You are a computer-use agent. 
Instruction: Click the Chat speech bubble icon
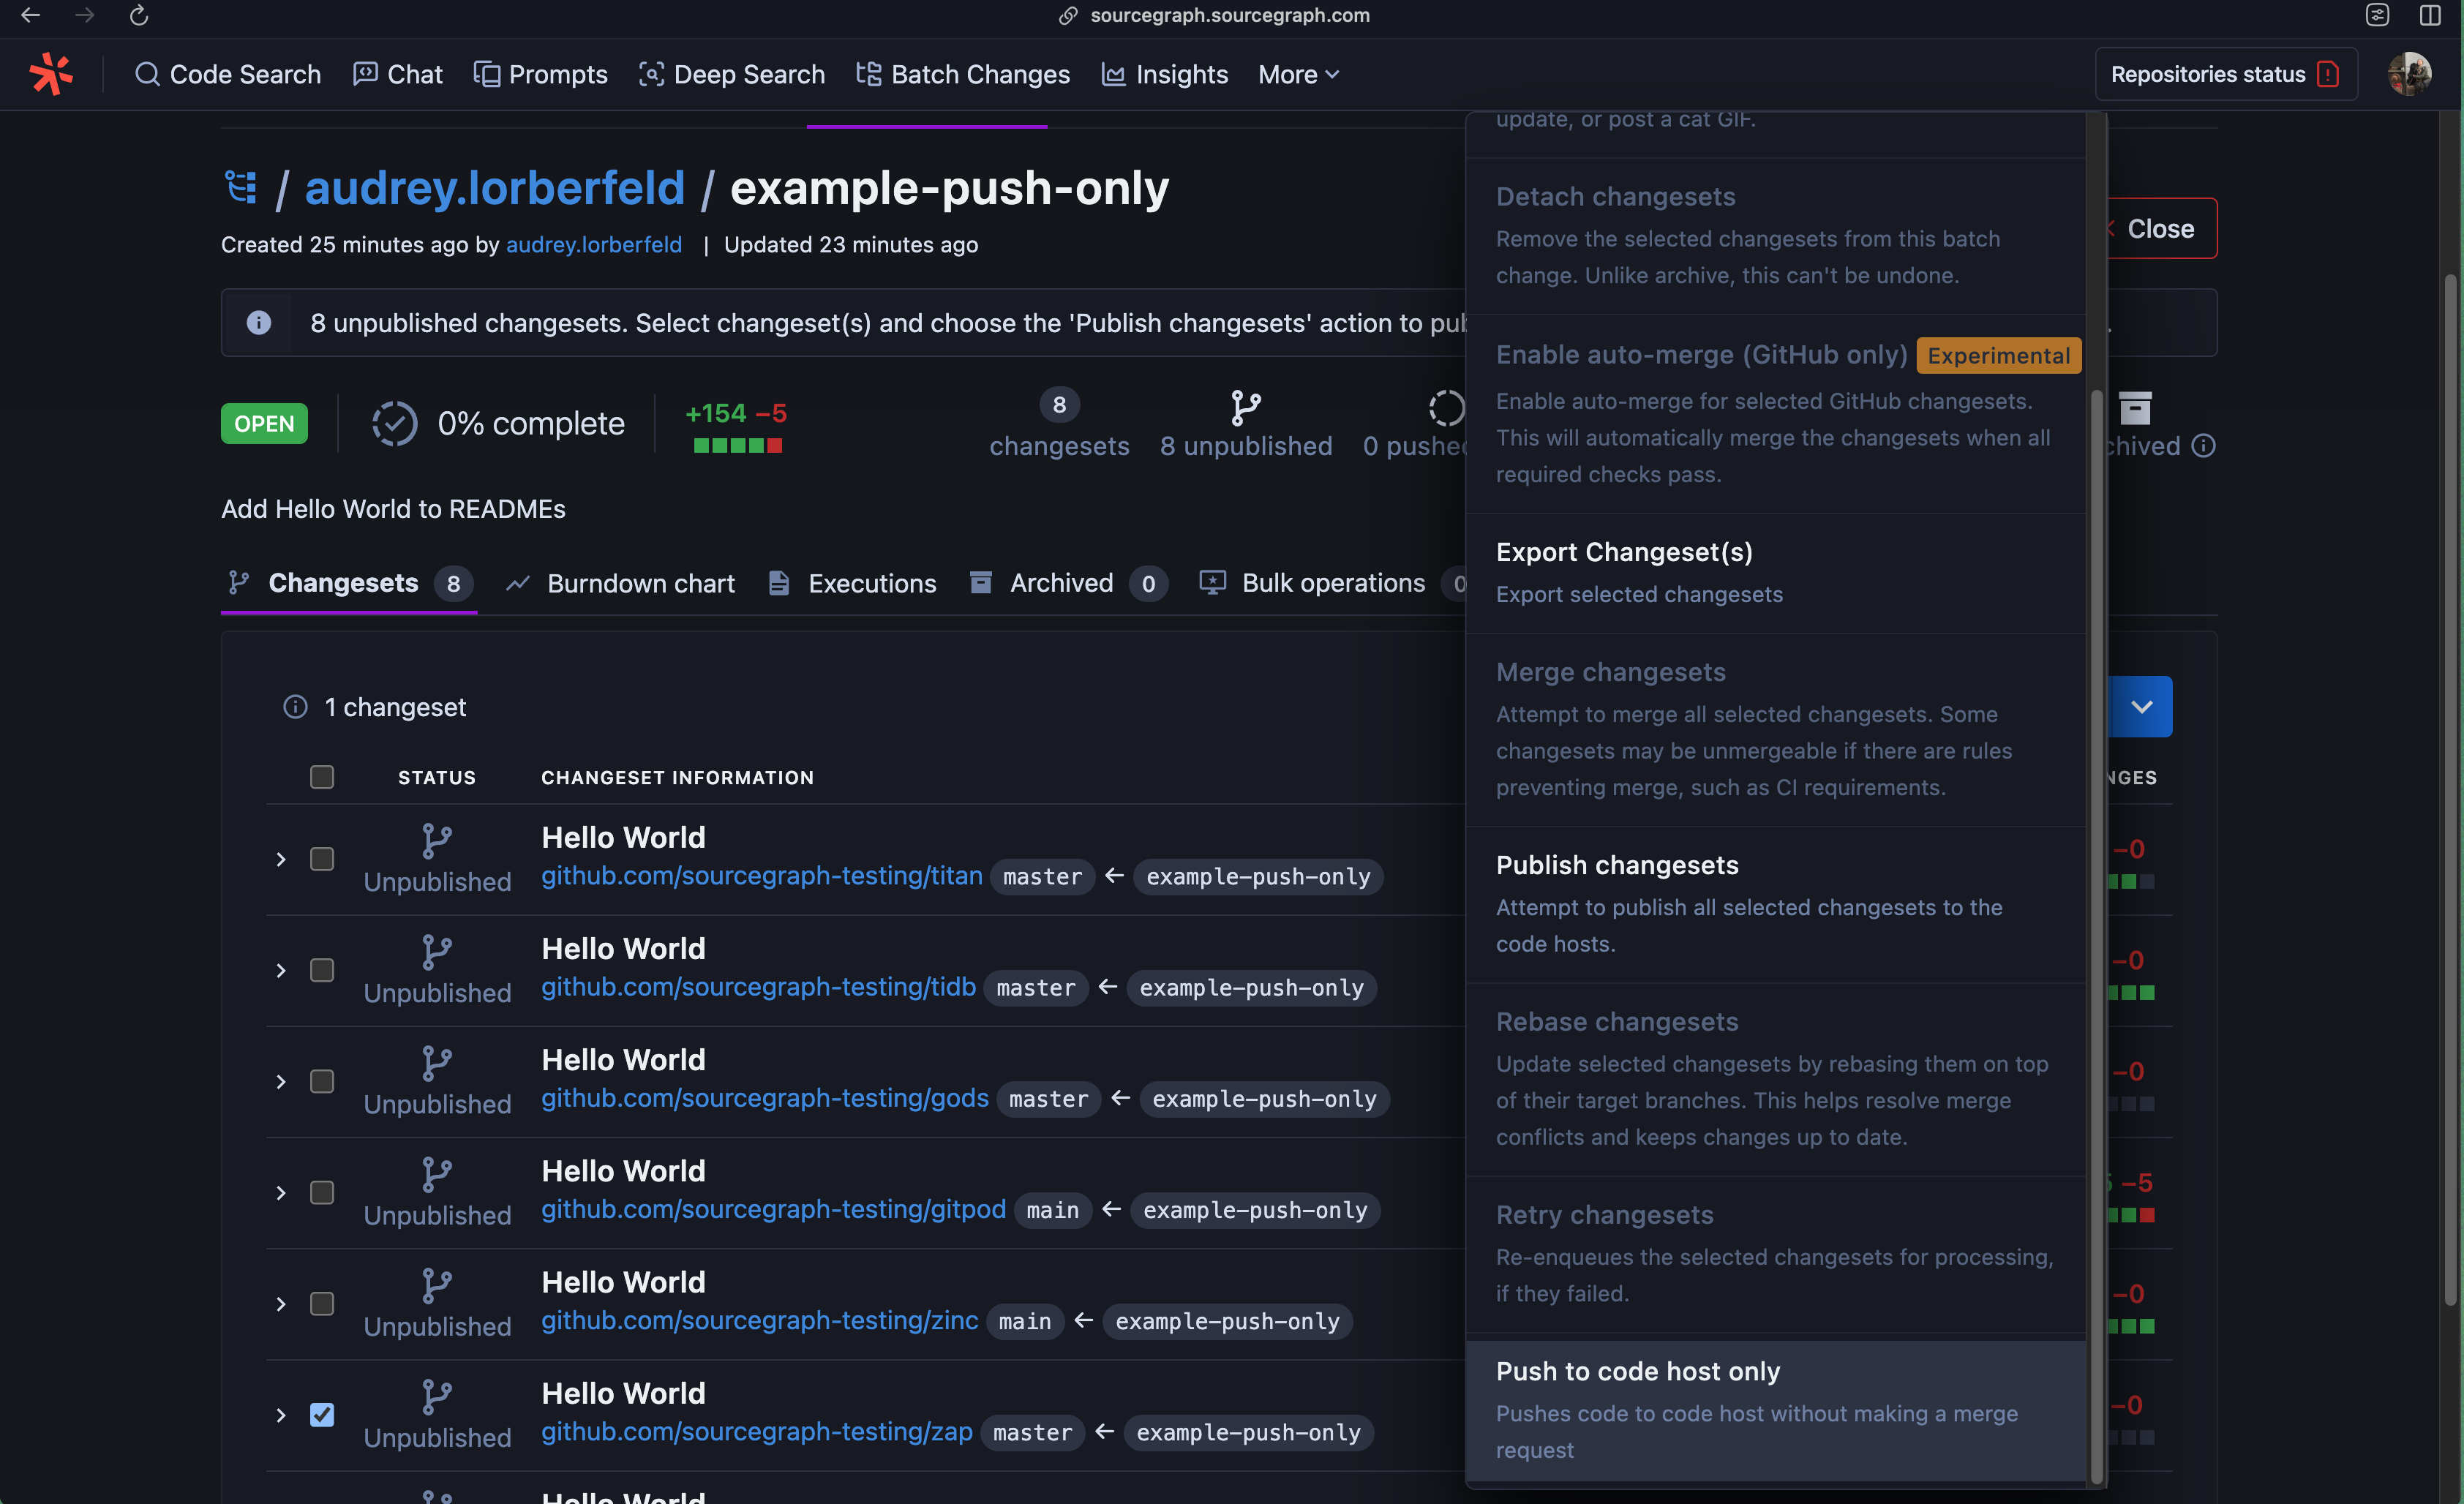tap(365, 74)
